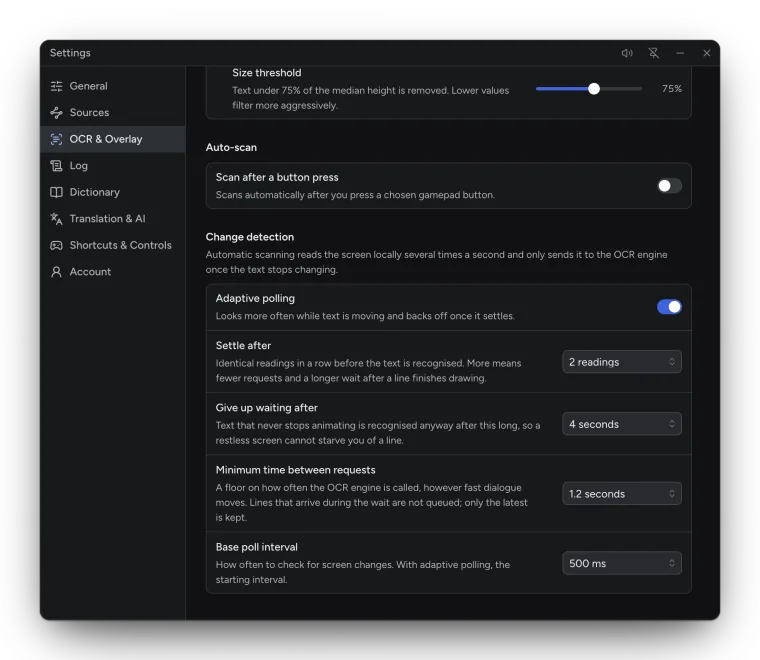Screen dimensions: 760x660
Task: Open Translation & AI settings
Action: click(113, 219)
